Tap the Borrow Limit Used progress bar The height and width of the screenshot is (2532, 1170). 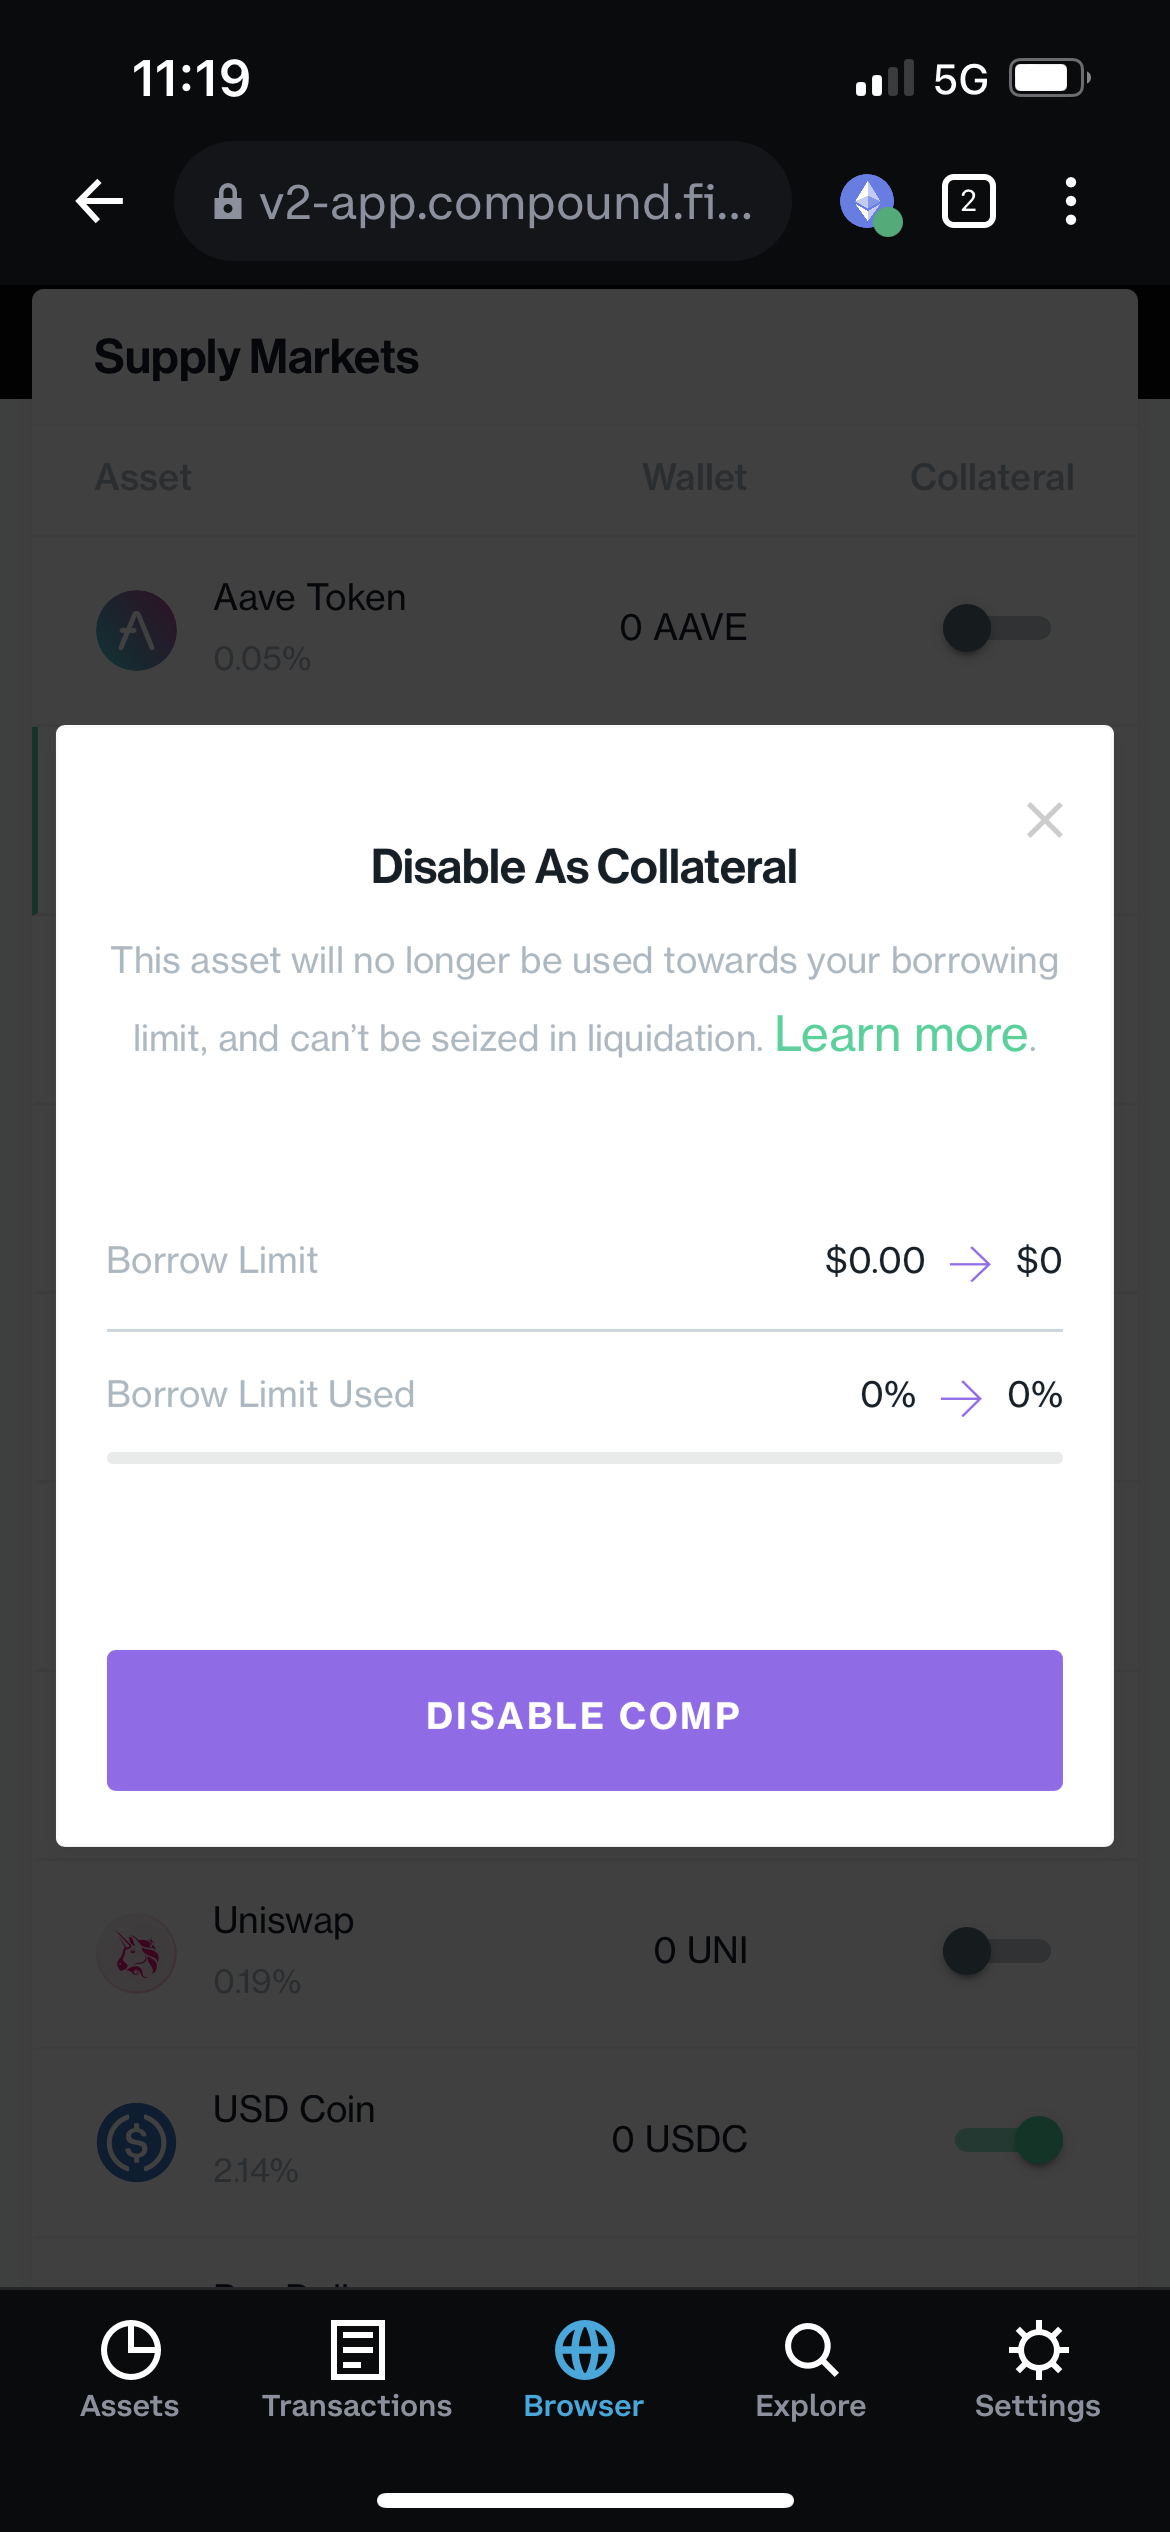click(585, 1455)
